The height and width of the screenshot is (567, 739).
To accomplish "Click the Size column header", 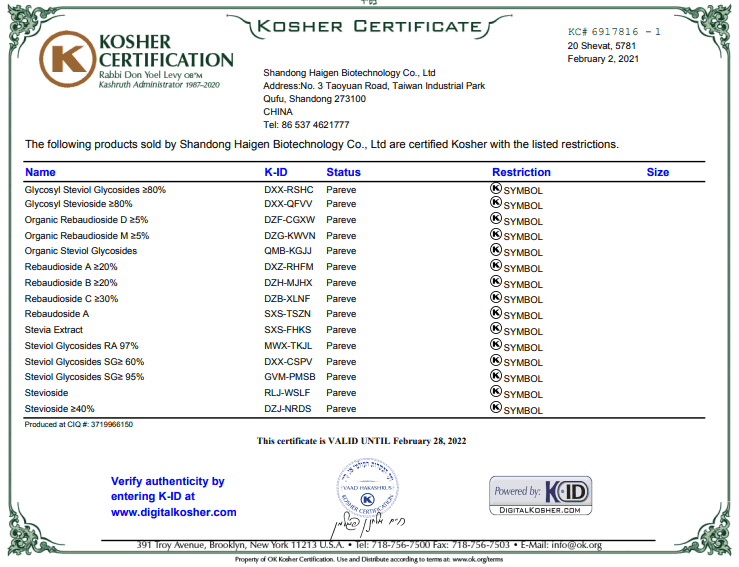I will click(x=658, y=173).
